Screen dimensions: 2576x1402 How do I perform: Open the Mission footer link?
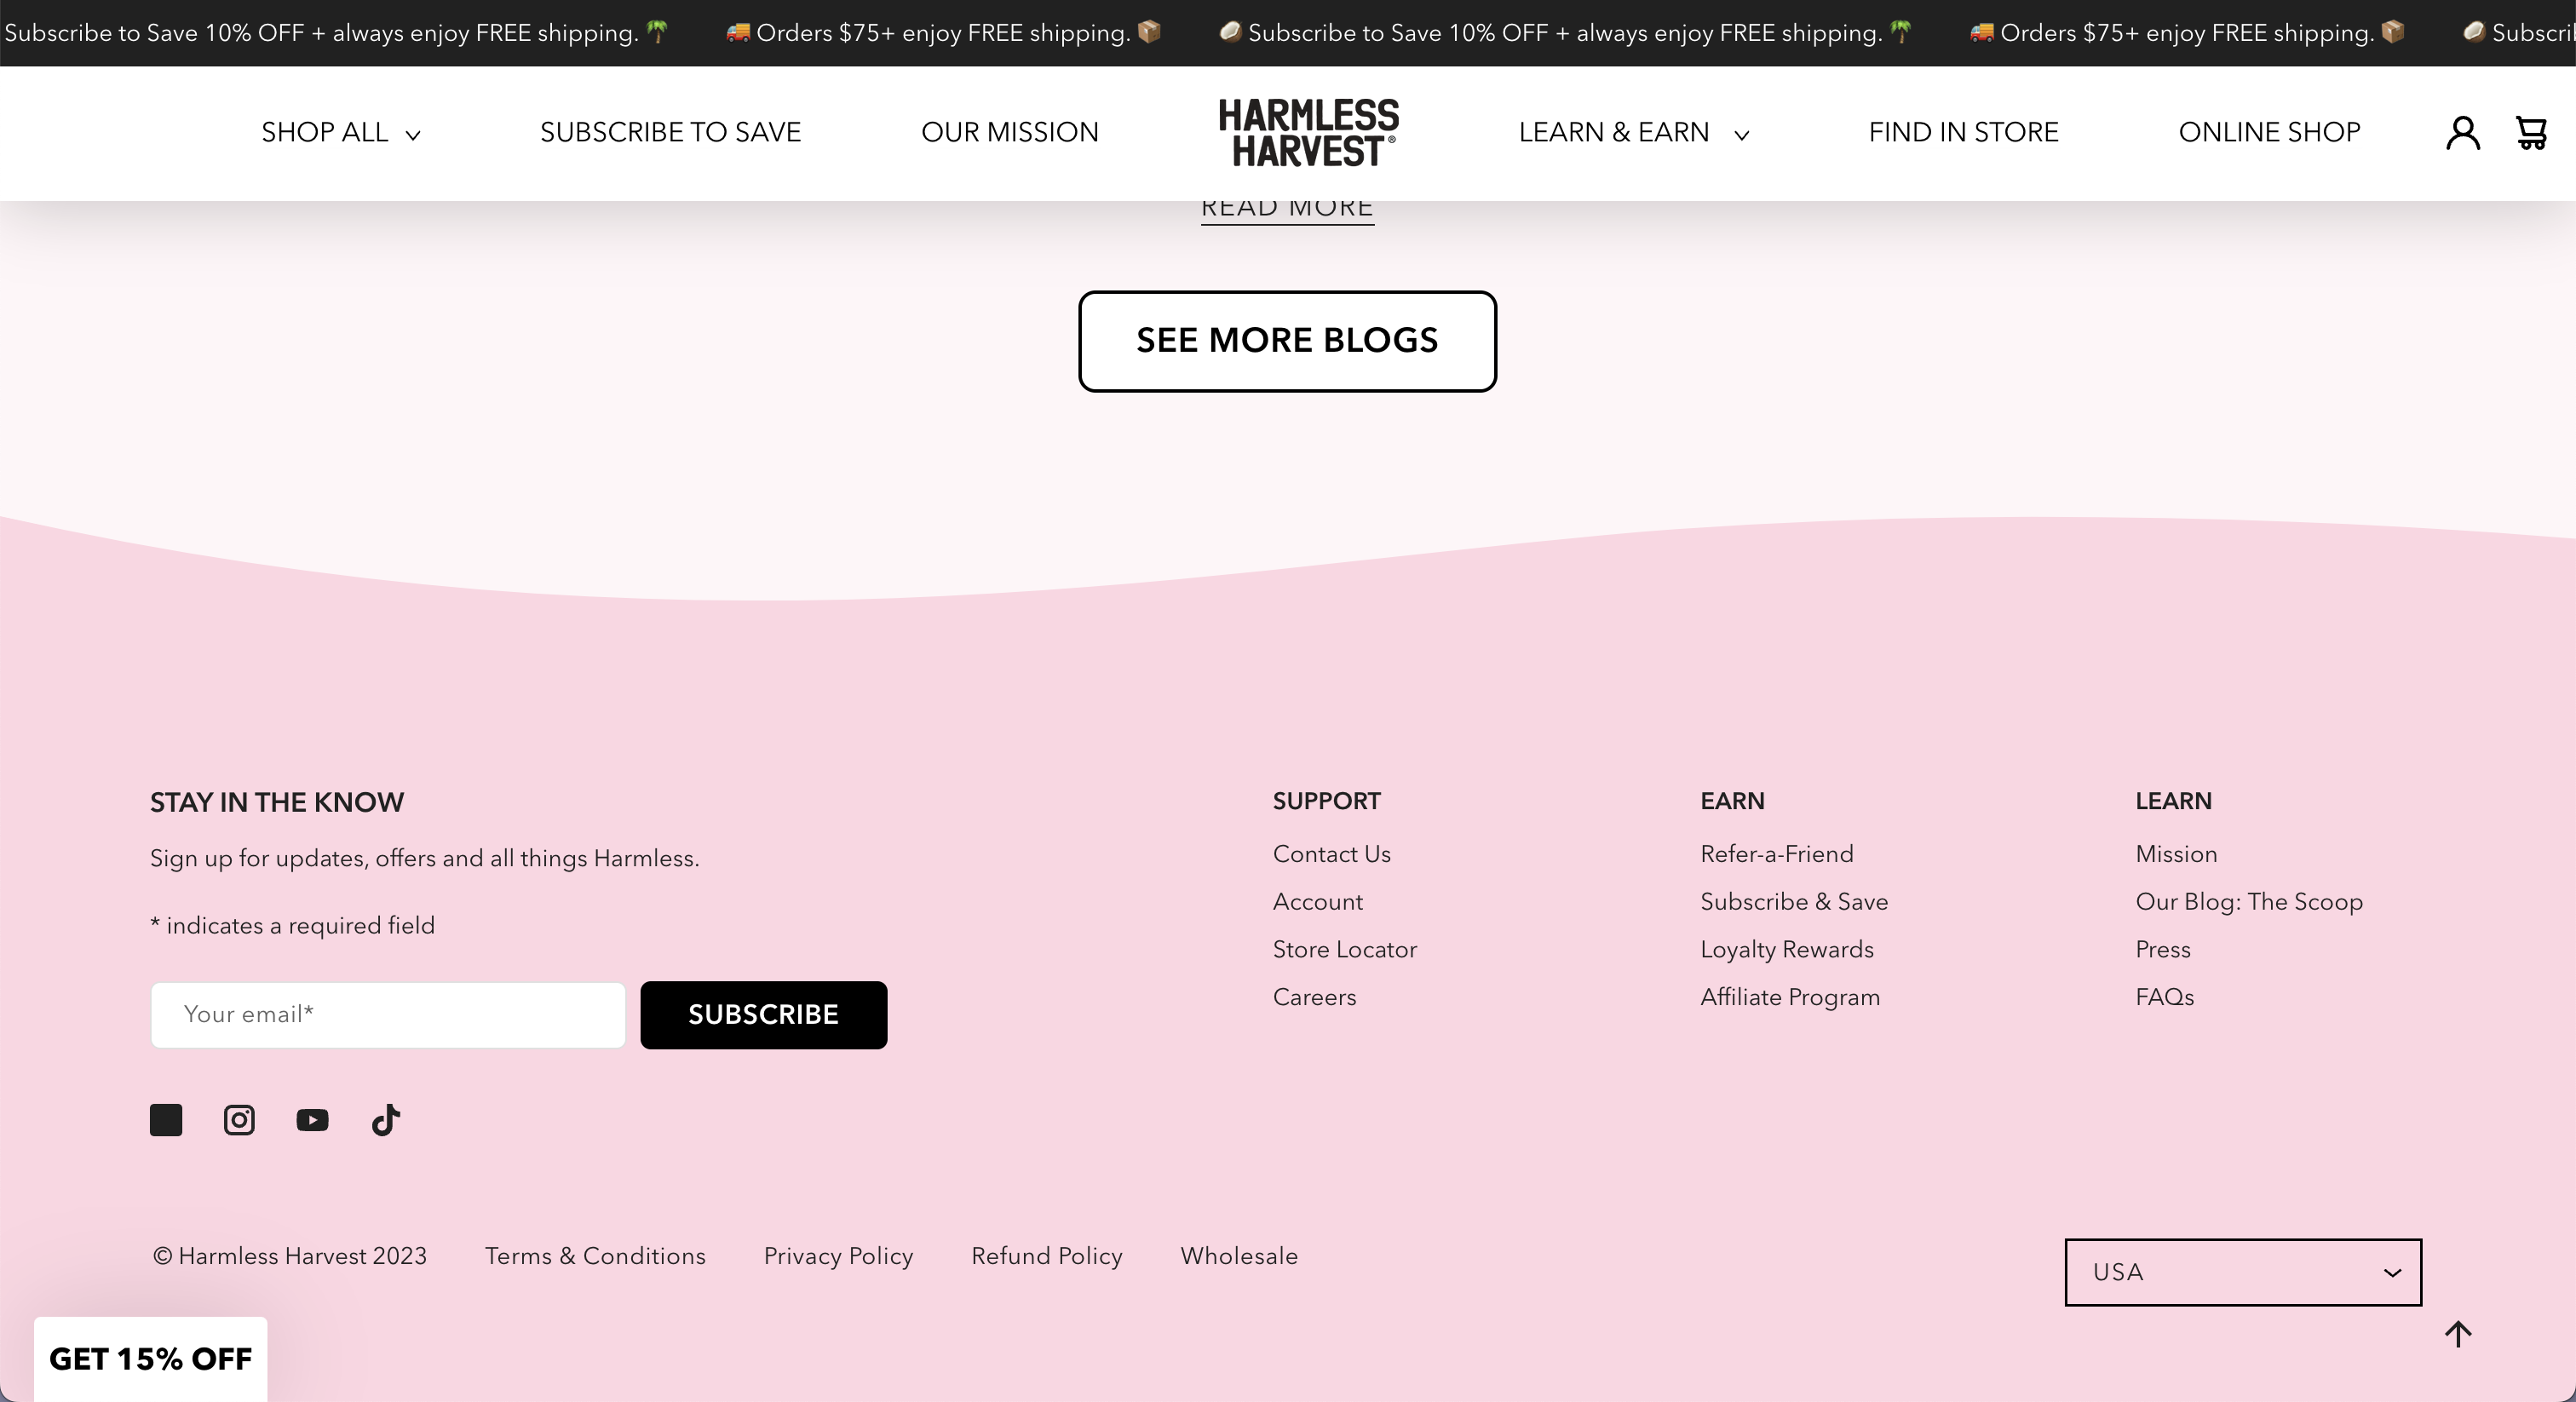coord(2176,855)
